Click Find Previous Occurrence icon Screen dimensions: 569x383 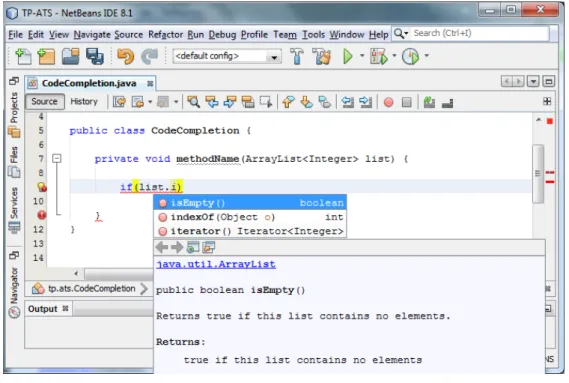click(212, 102)
